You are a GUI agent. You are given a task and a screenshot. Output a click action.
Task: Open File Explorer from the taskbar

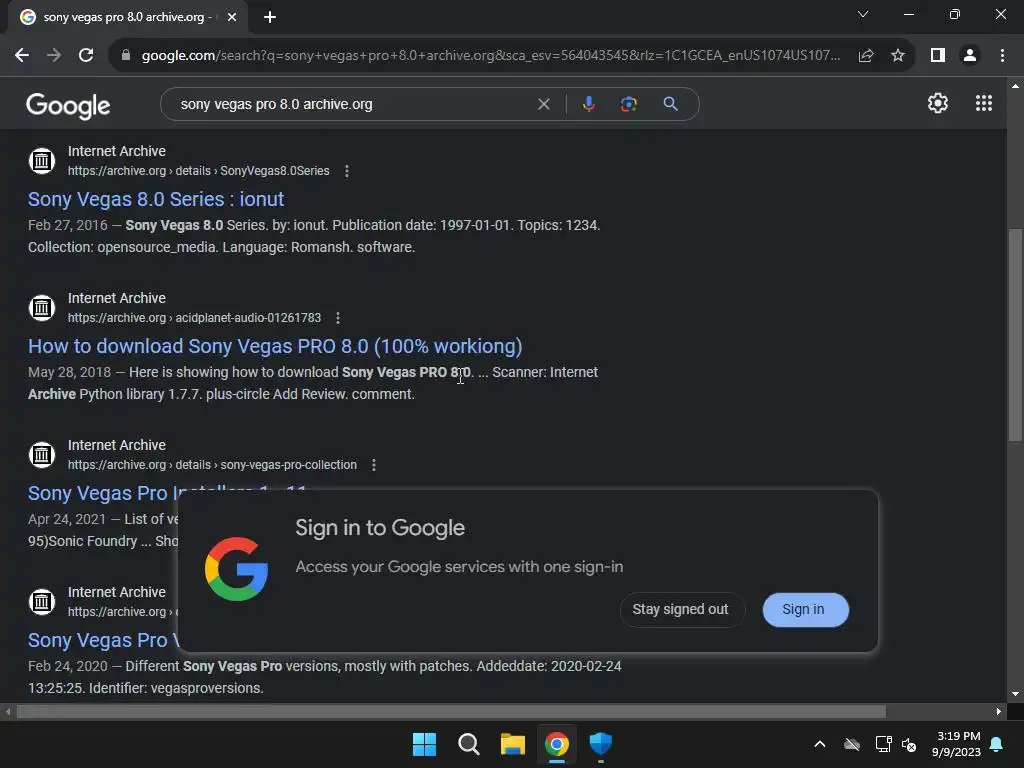[513, 744]
